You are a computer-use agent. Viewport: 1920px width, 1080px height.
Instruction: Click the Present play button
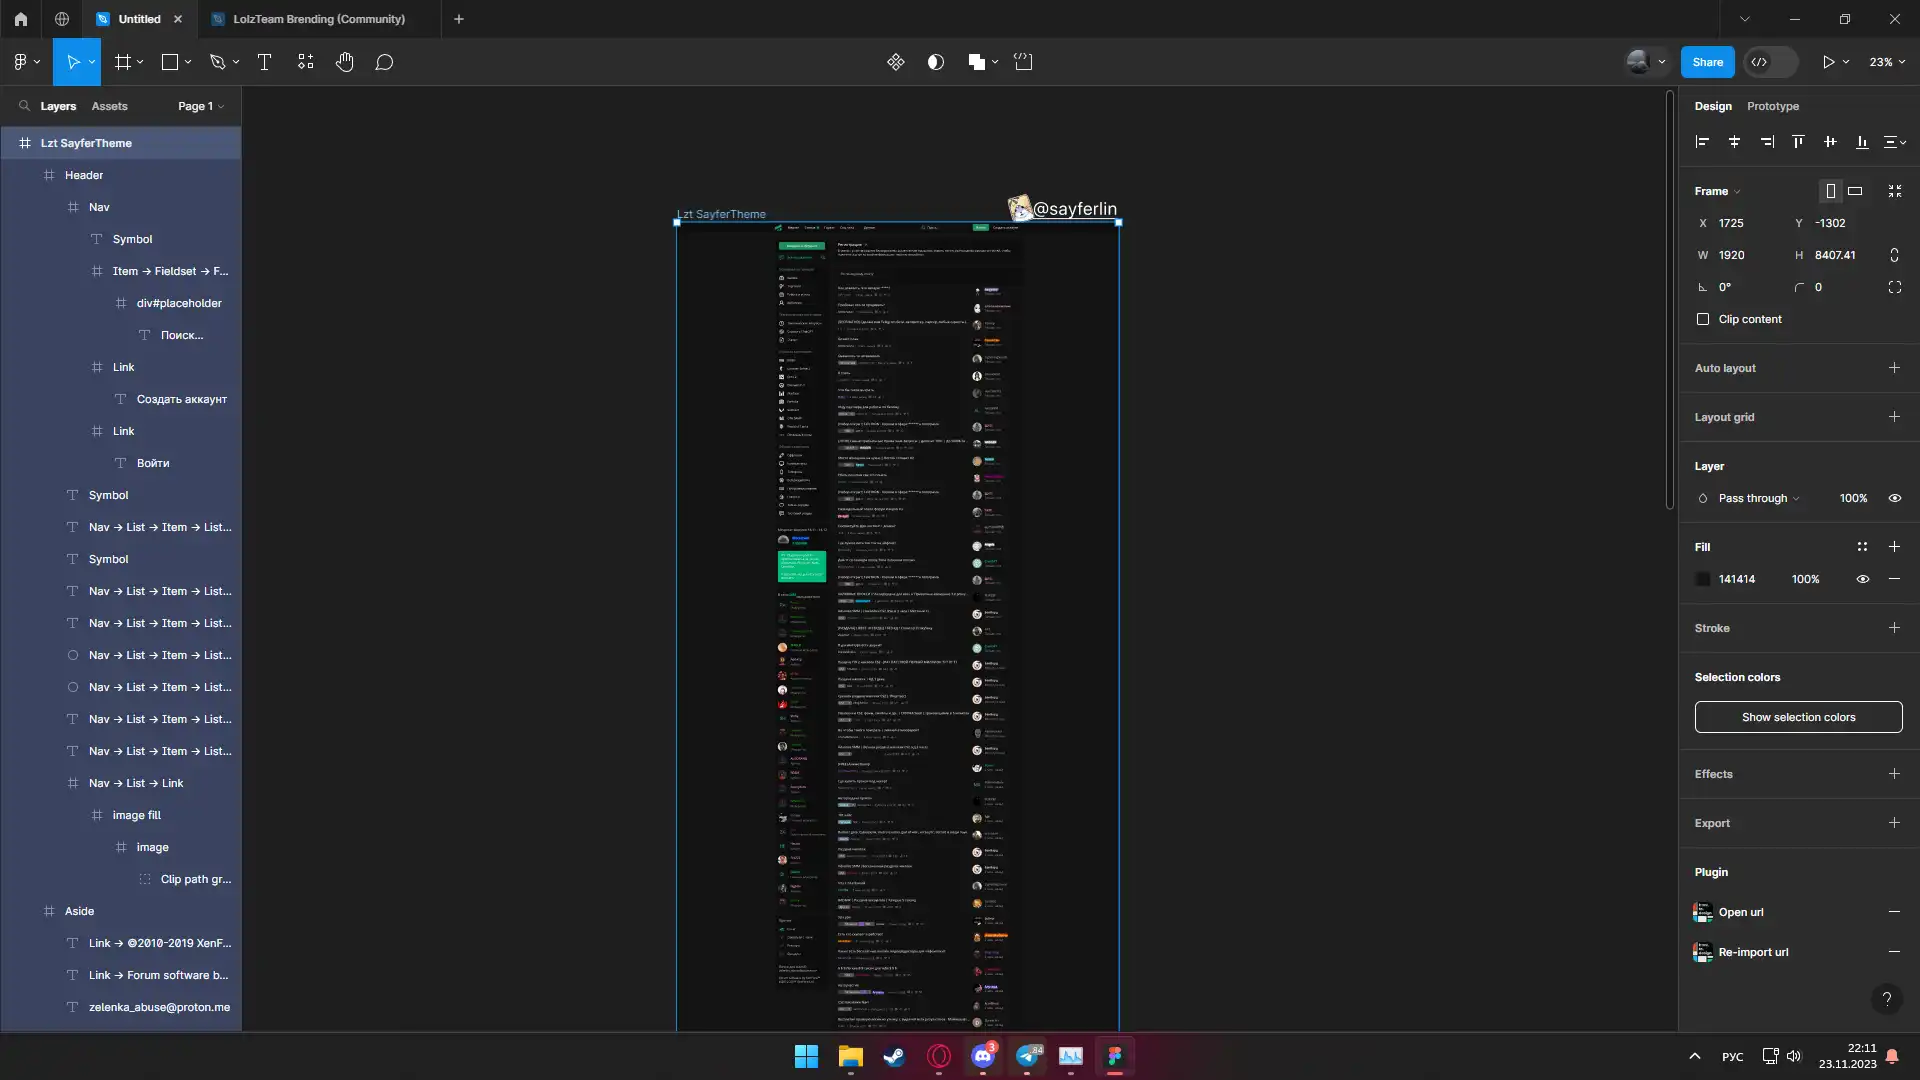point(1828,62)
